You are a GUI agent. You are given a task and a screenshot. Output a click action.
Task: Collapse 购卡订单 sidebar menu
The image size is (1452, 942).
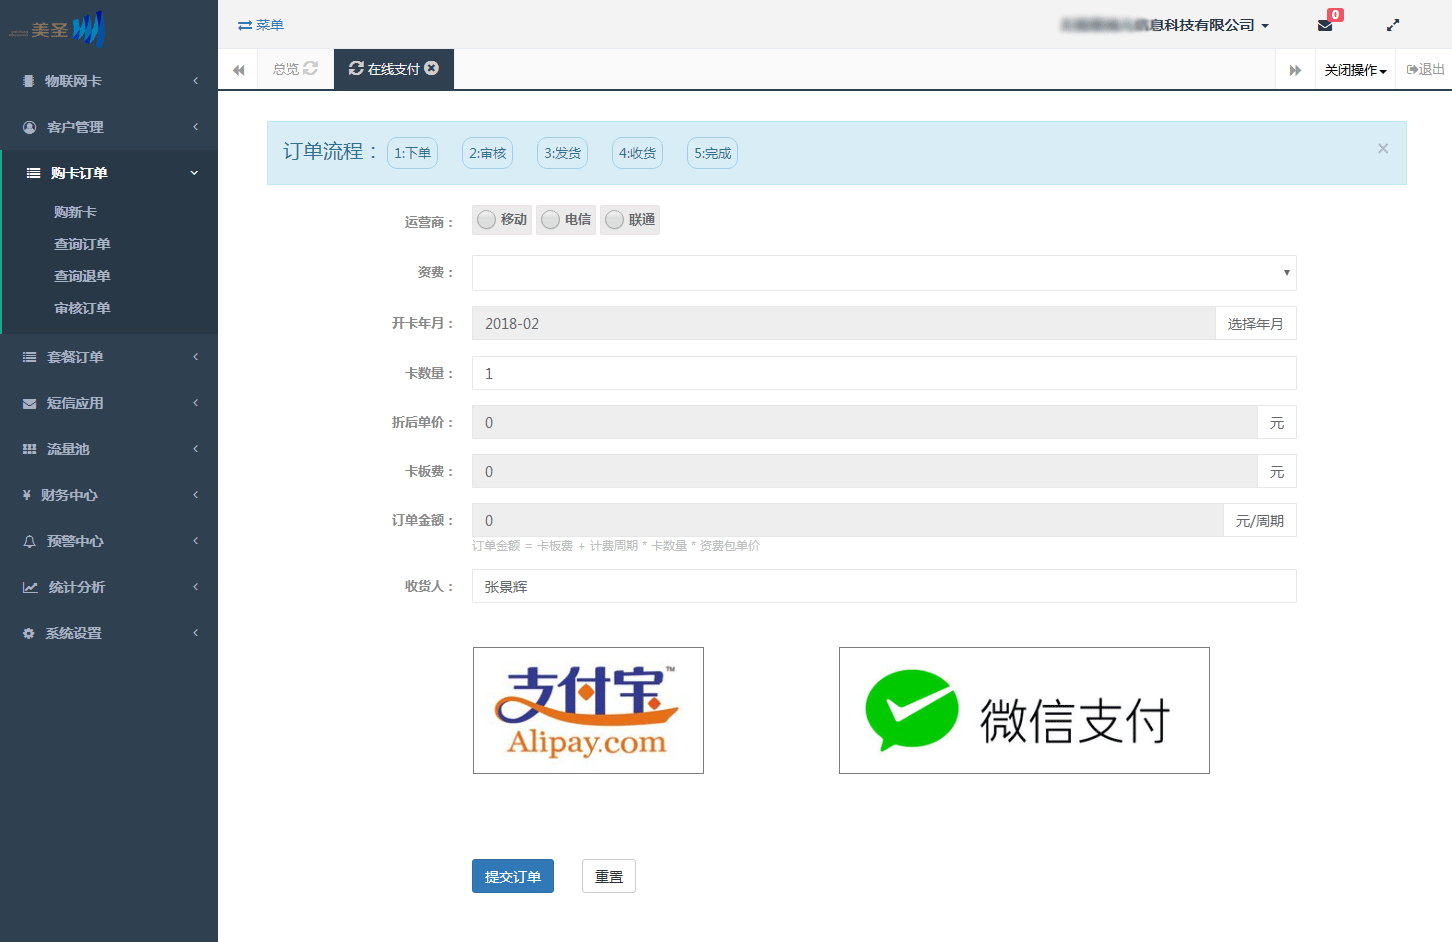pos(109,173)
